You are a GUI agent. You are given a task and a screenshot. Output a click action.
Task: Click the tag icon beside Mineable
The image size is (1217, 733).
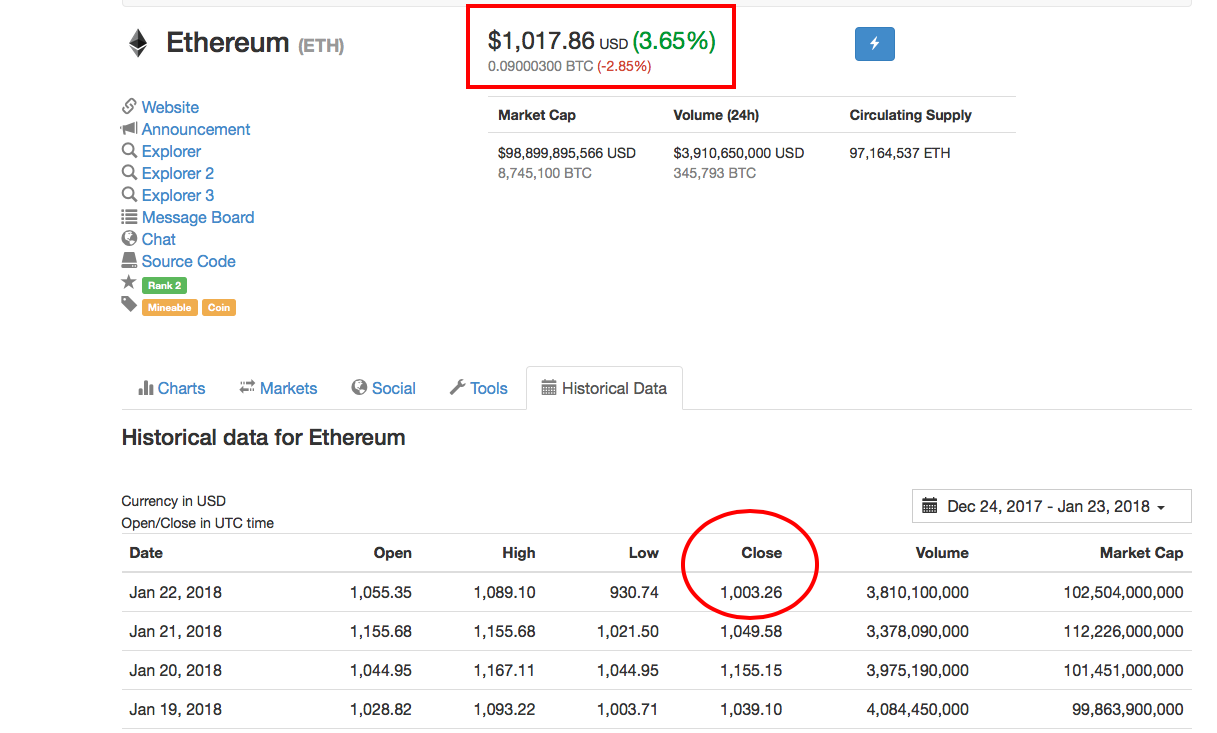coord(129,305)
